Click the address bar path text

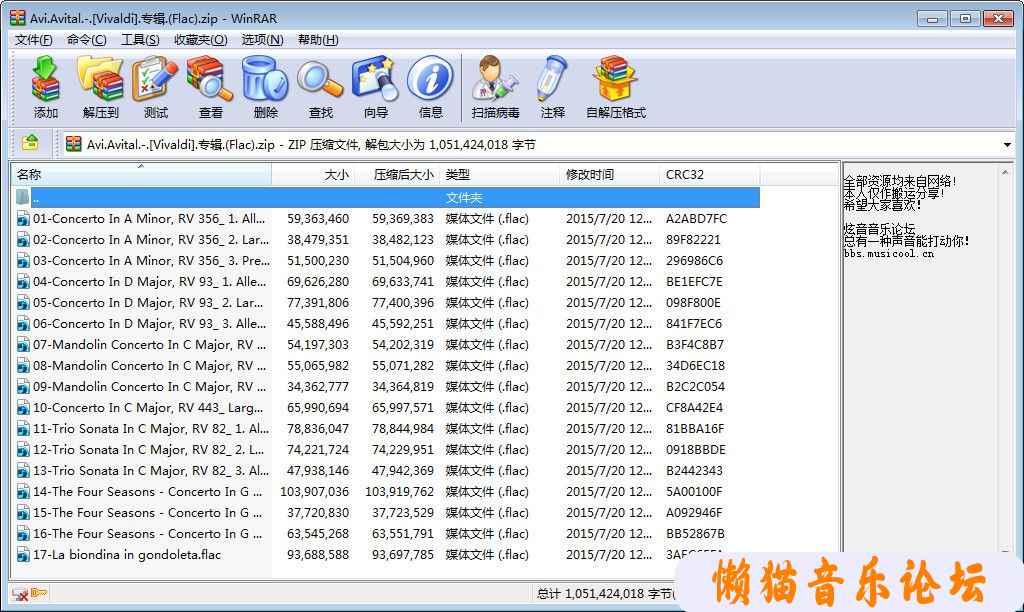pos(311,144)
